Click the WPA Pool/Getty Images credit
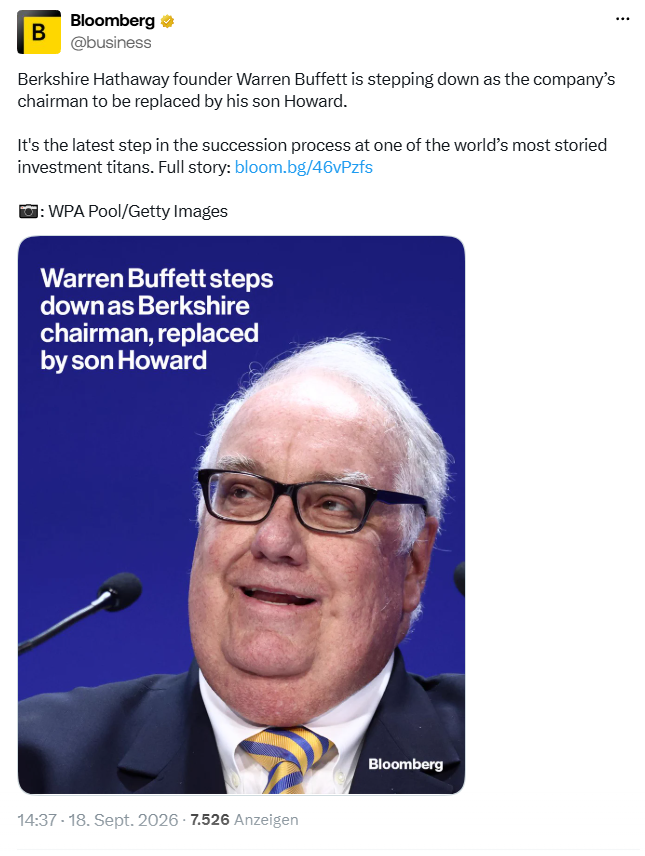Screen dimensions: 645x856 point(138,211)
